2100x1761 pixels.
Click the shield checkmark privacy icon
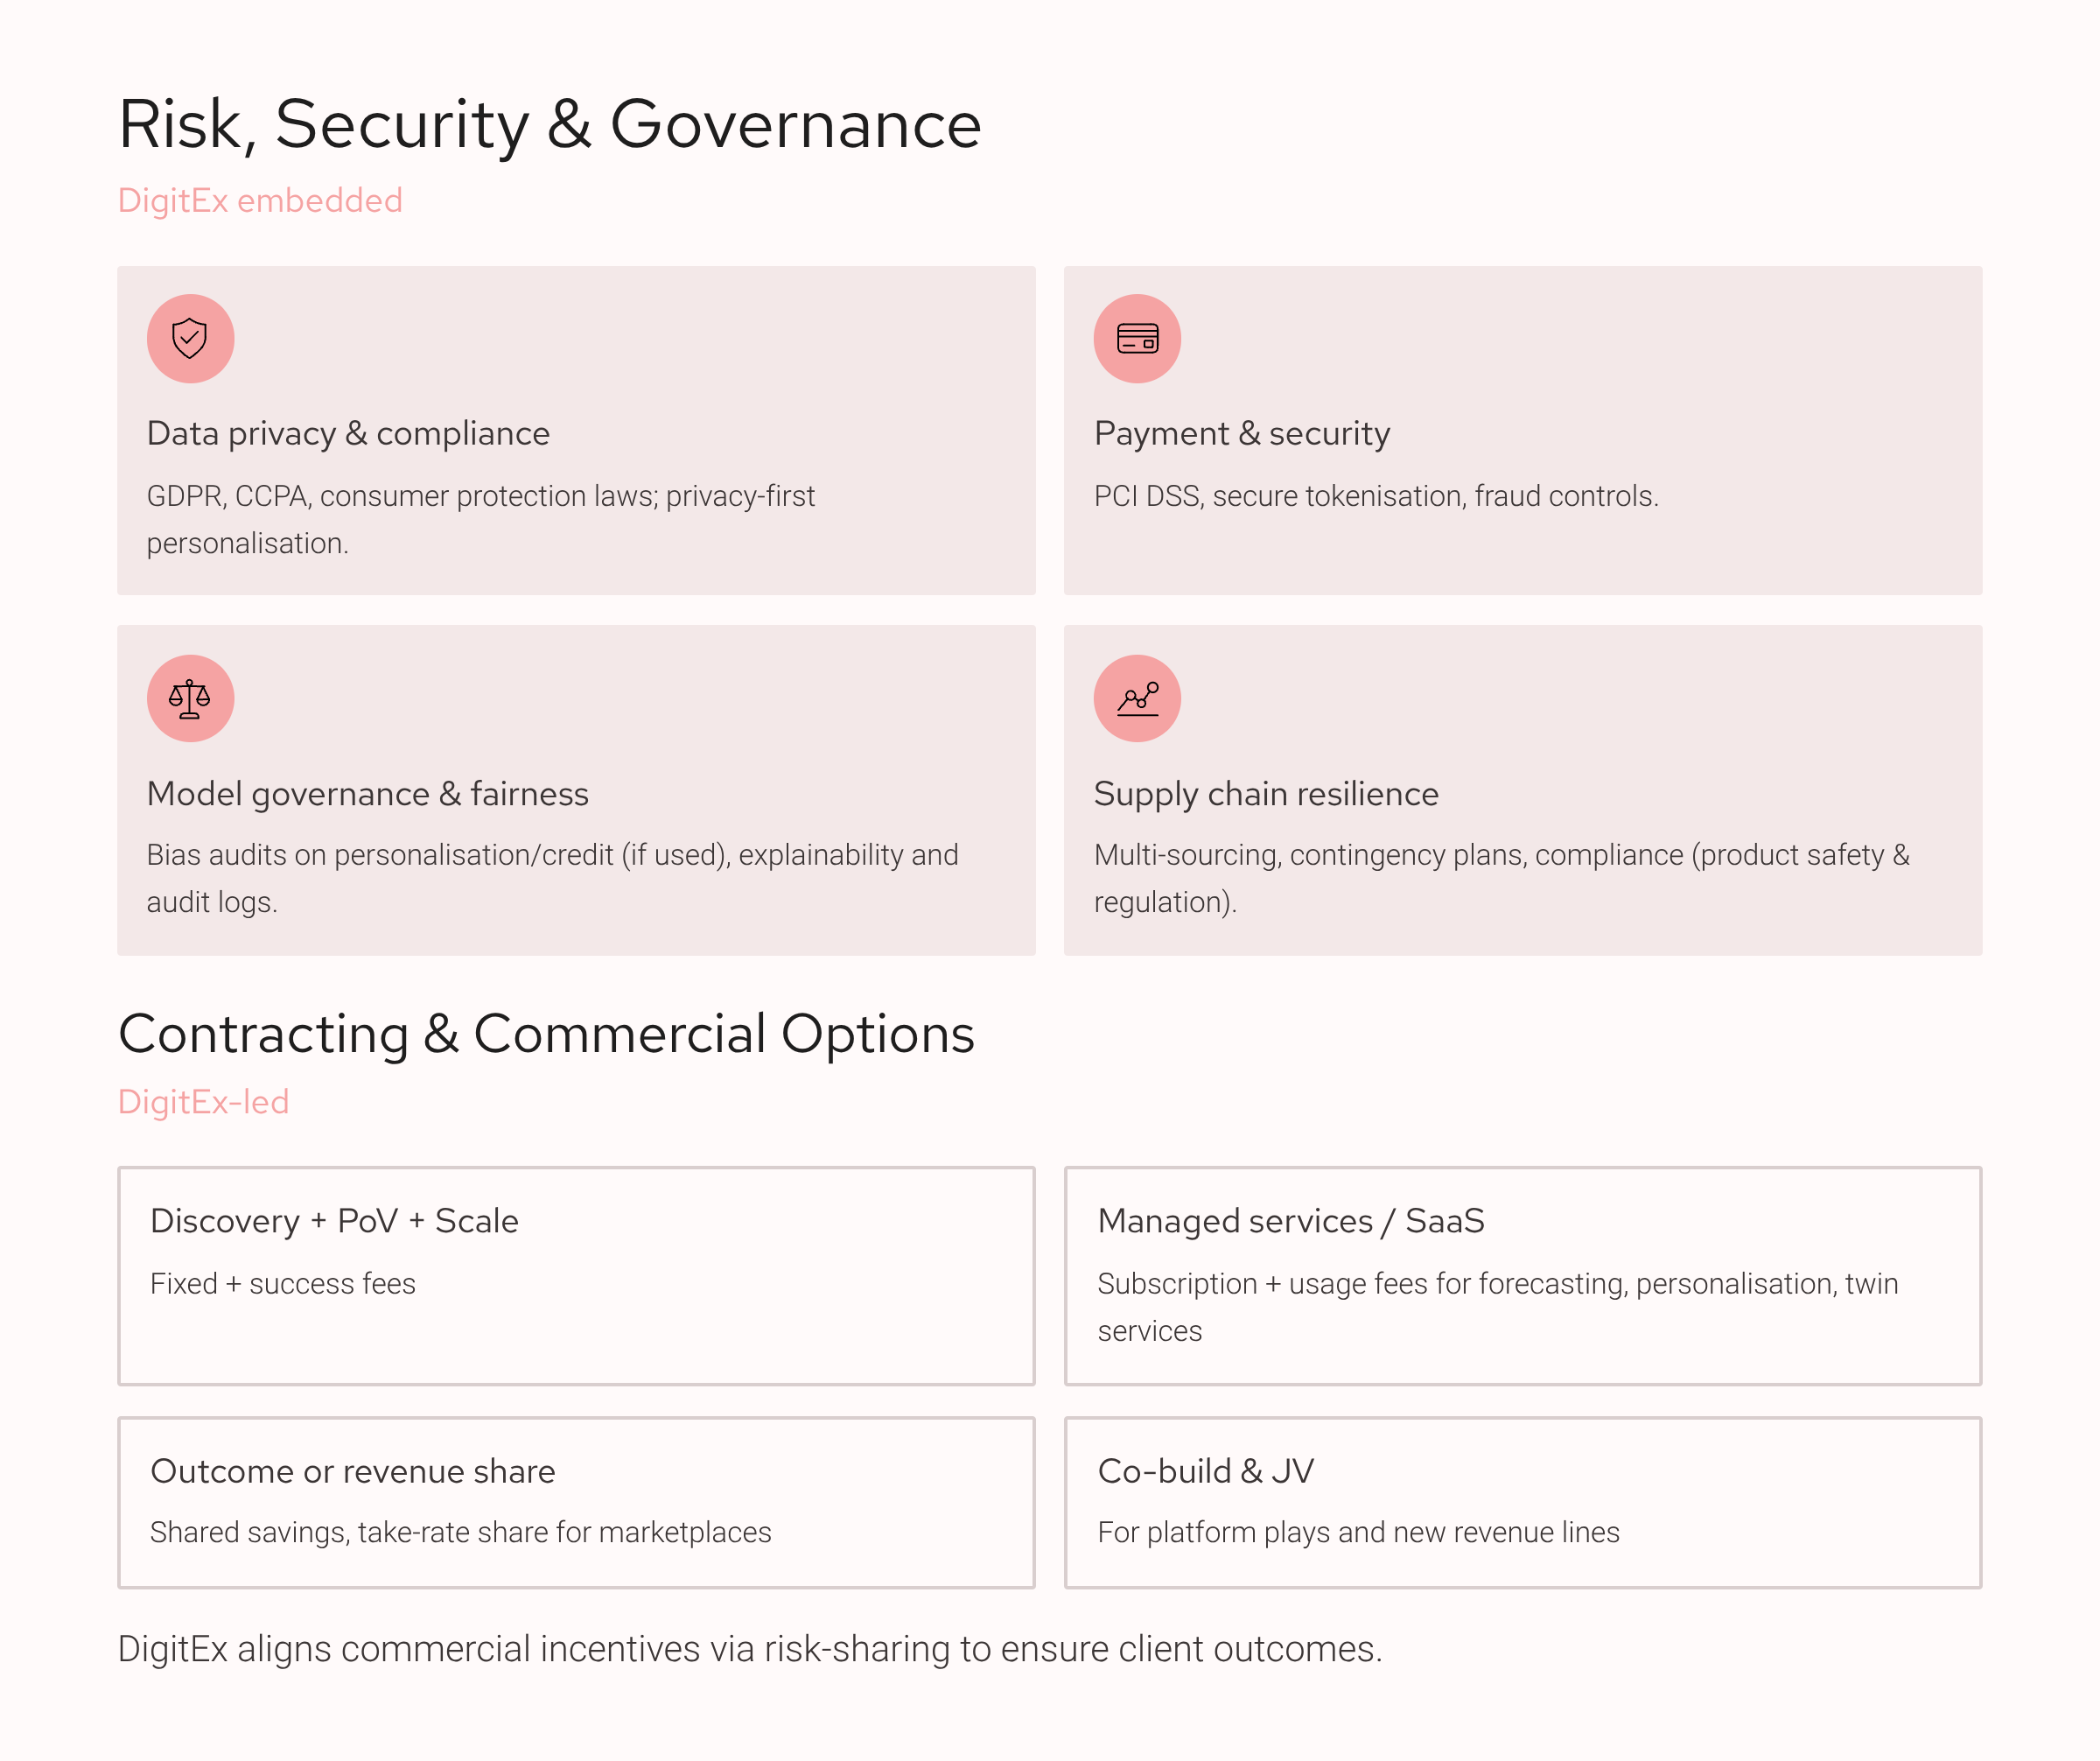[x=190, y=338]
